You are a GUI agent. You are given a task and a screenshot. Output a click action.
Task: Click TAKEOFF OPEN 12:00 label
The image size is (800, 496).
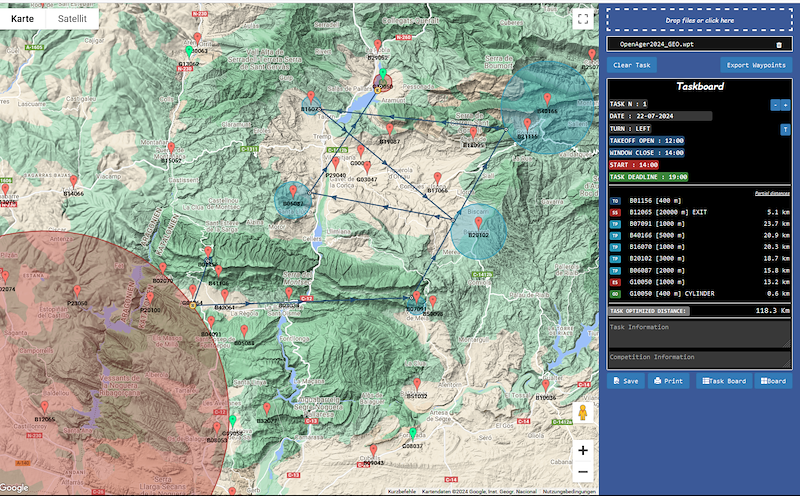646,141
